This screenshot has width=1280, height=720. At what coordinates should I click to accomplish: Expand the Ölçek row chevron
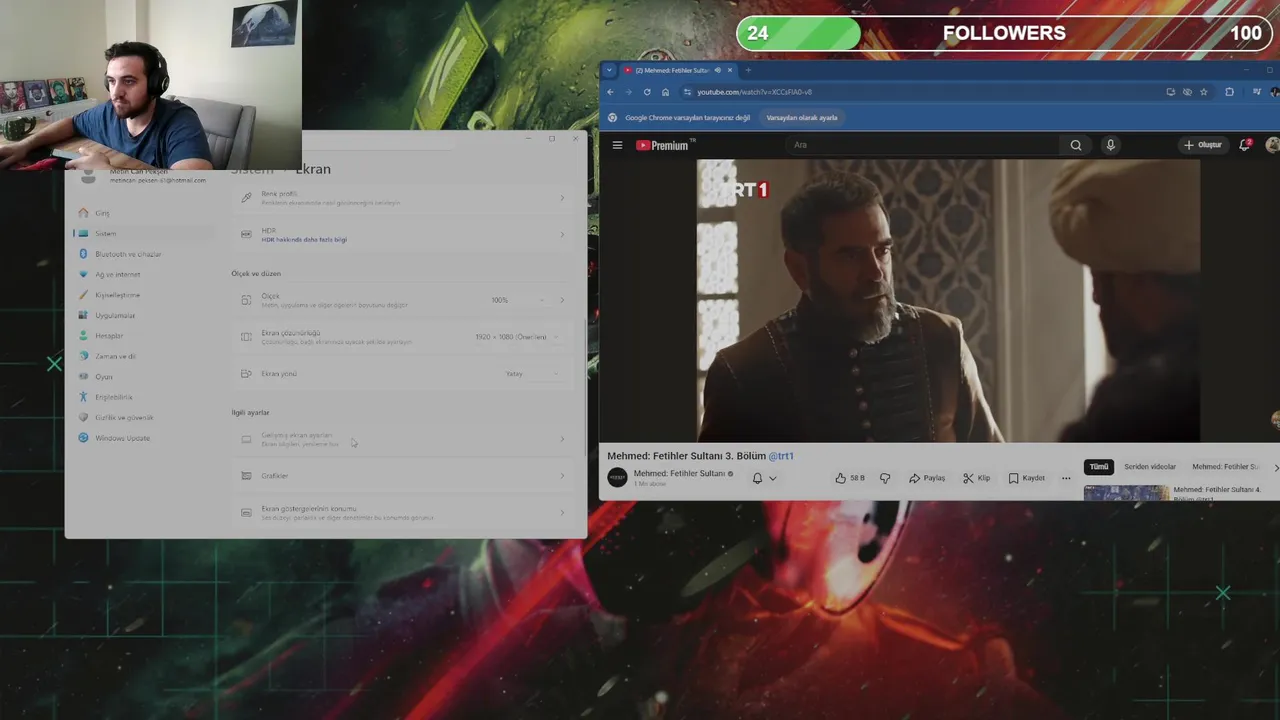pyautogui.click(x=562, y=300)
